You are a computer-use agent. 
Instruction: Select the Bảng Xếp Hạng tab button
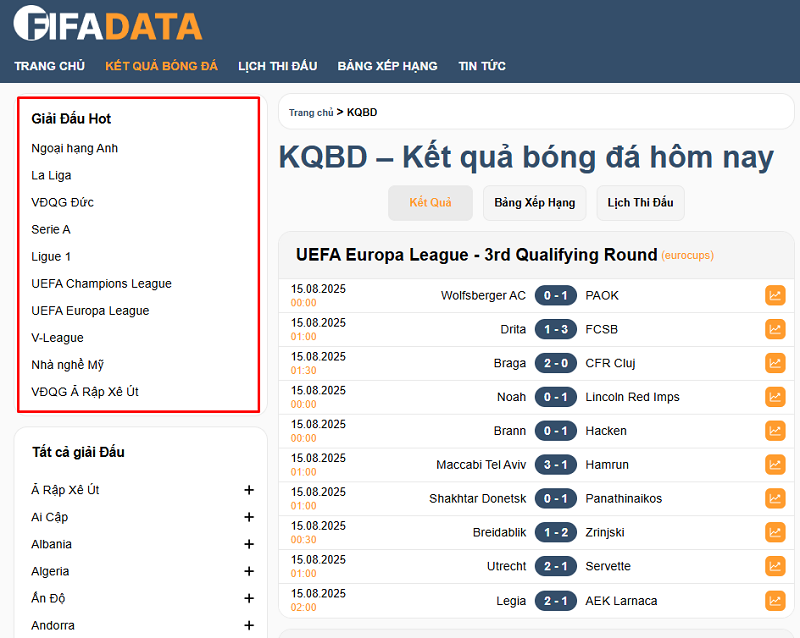(534, 202)
